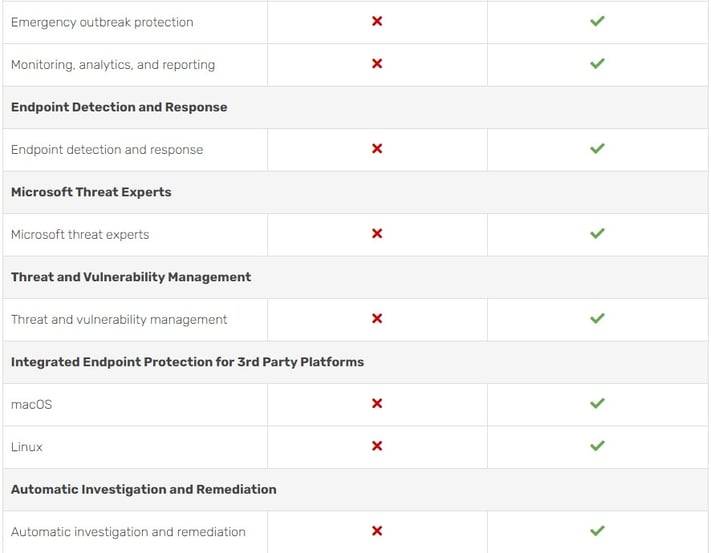Click red X for Microsoft threat experts
Viewport: 711px width, 553px height.
pos(377,234)
